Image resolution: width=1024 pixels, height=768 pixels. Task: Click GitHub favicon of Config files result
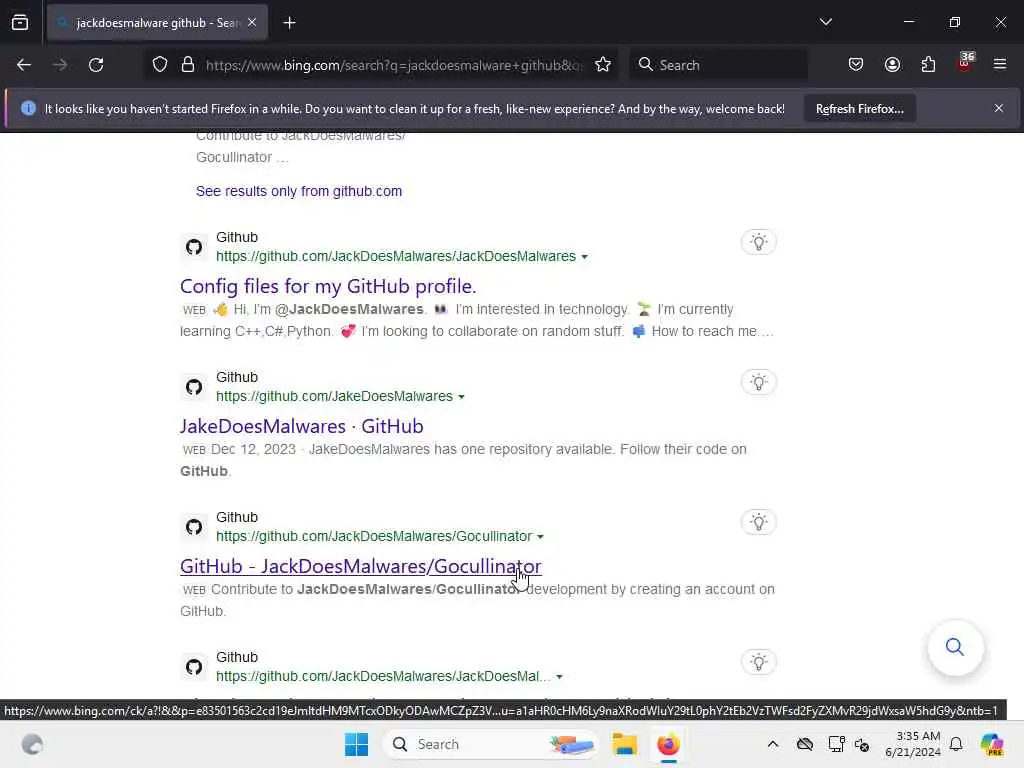tap(194, 247)
